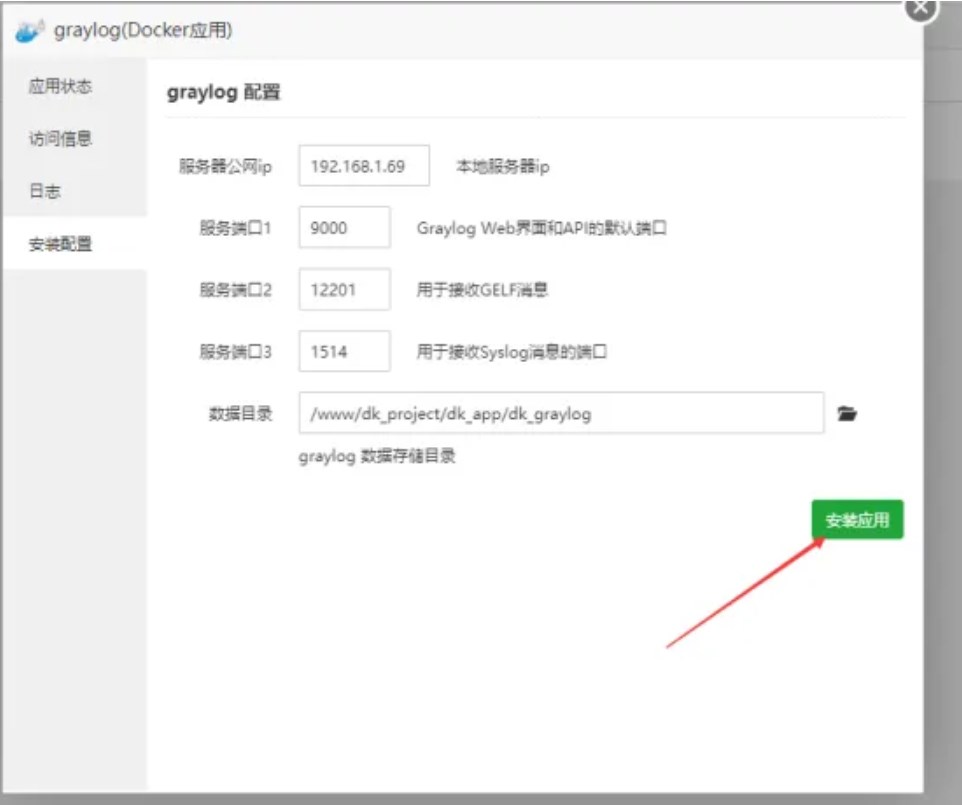Focus the 服务器公网ip input field

pyautogui.click(x=363, y=166)
